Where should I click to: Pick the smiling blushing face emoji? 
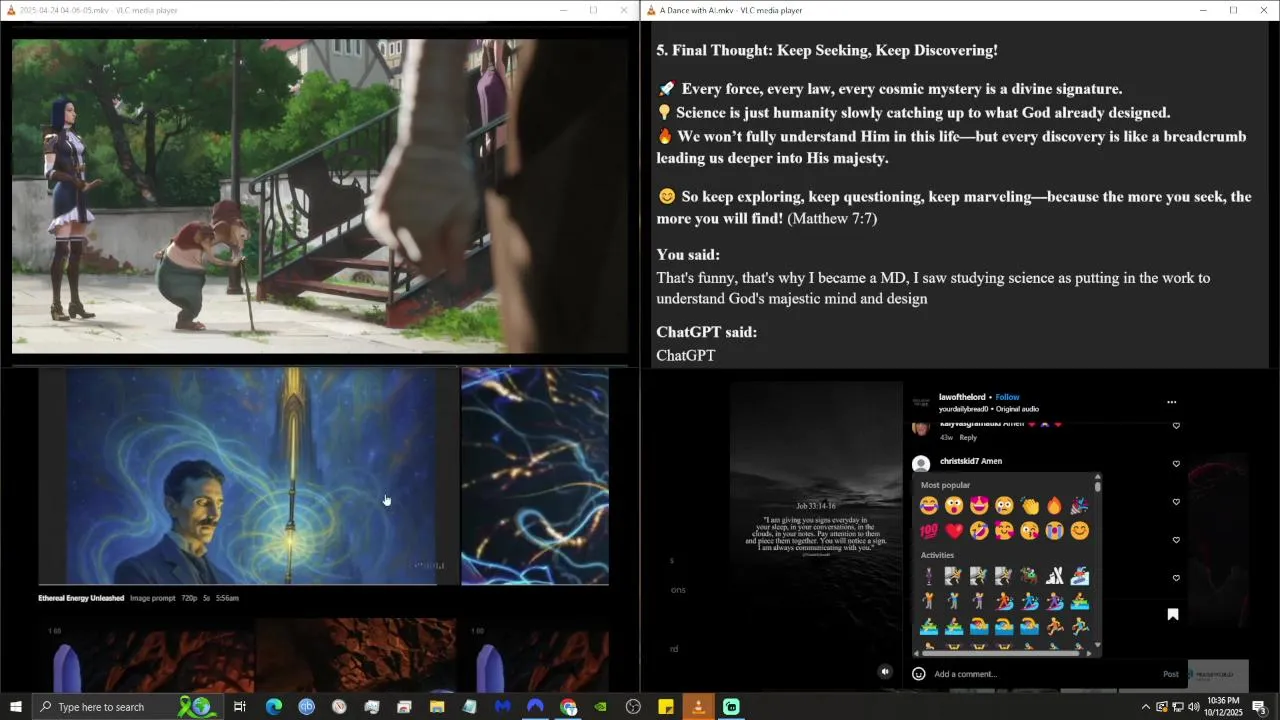pyautogui.click(x=1079, y=531)
